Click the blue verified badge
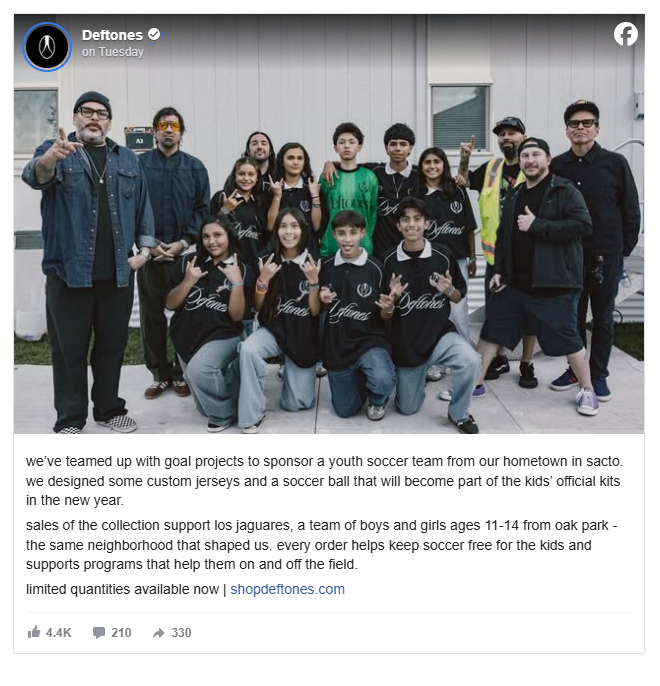Viewport: 660px width, 686px height. click(x=154, y=34)
